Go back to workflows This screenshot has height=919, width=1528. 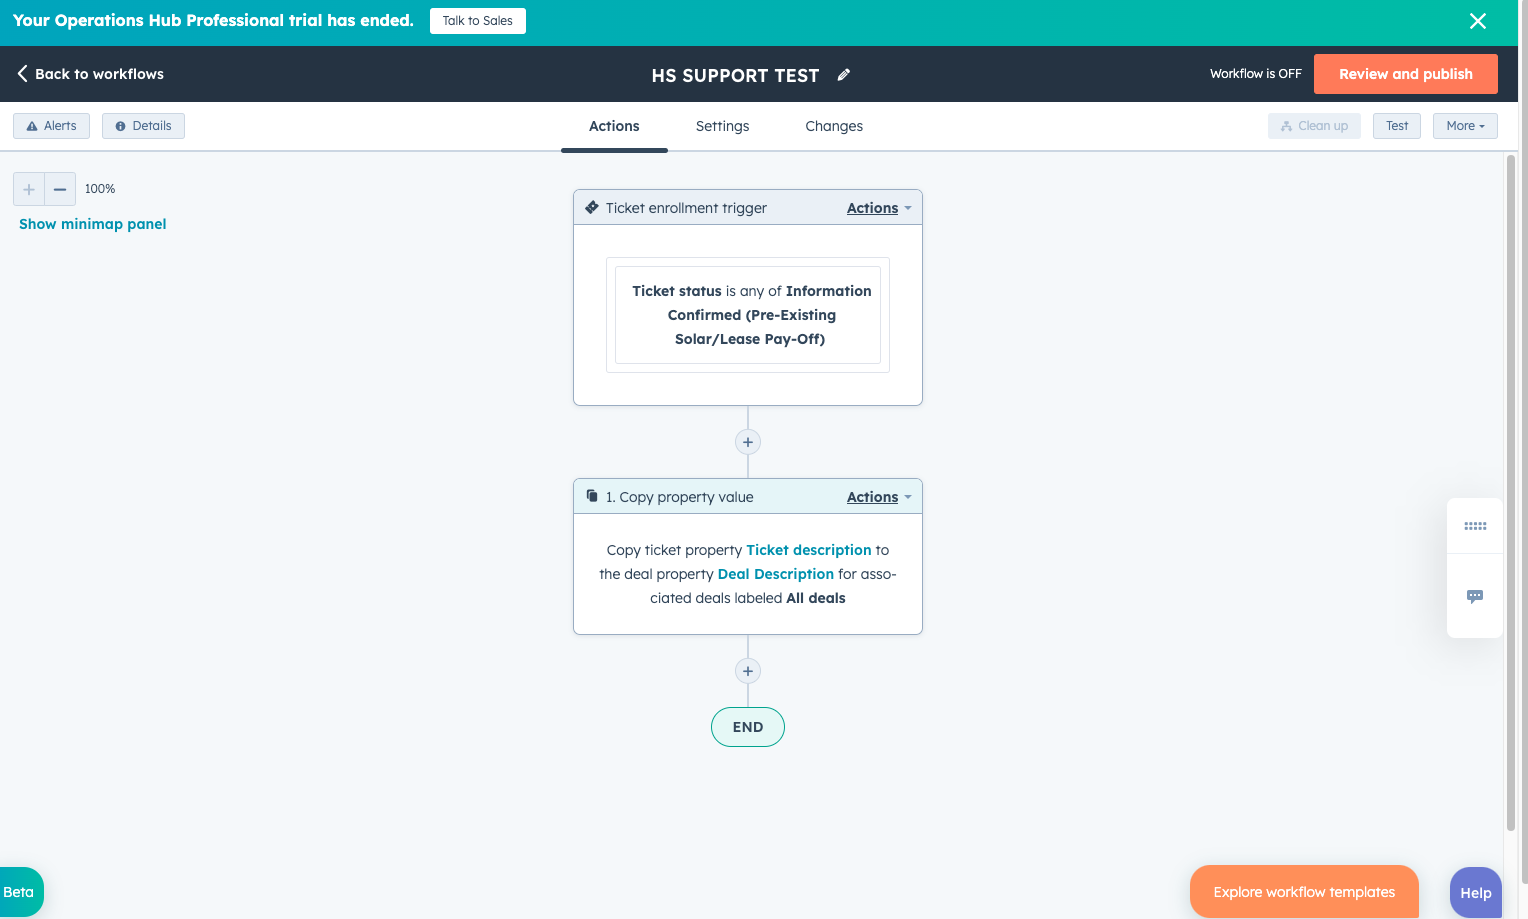[90, 74]
